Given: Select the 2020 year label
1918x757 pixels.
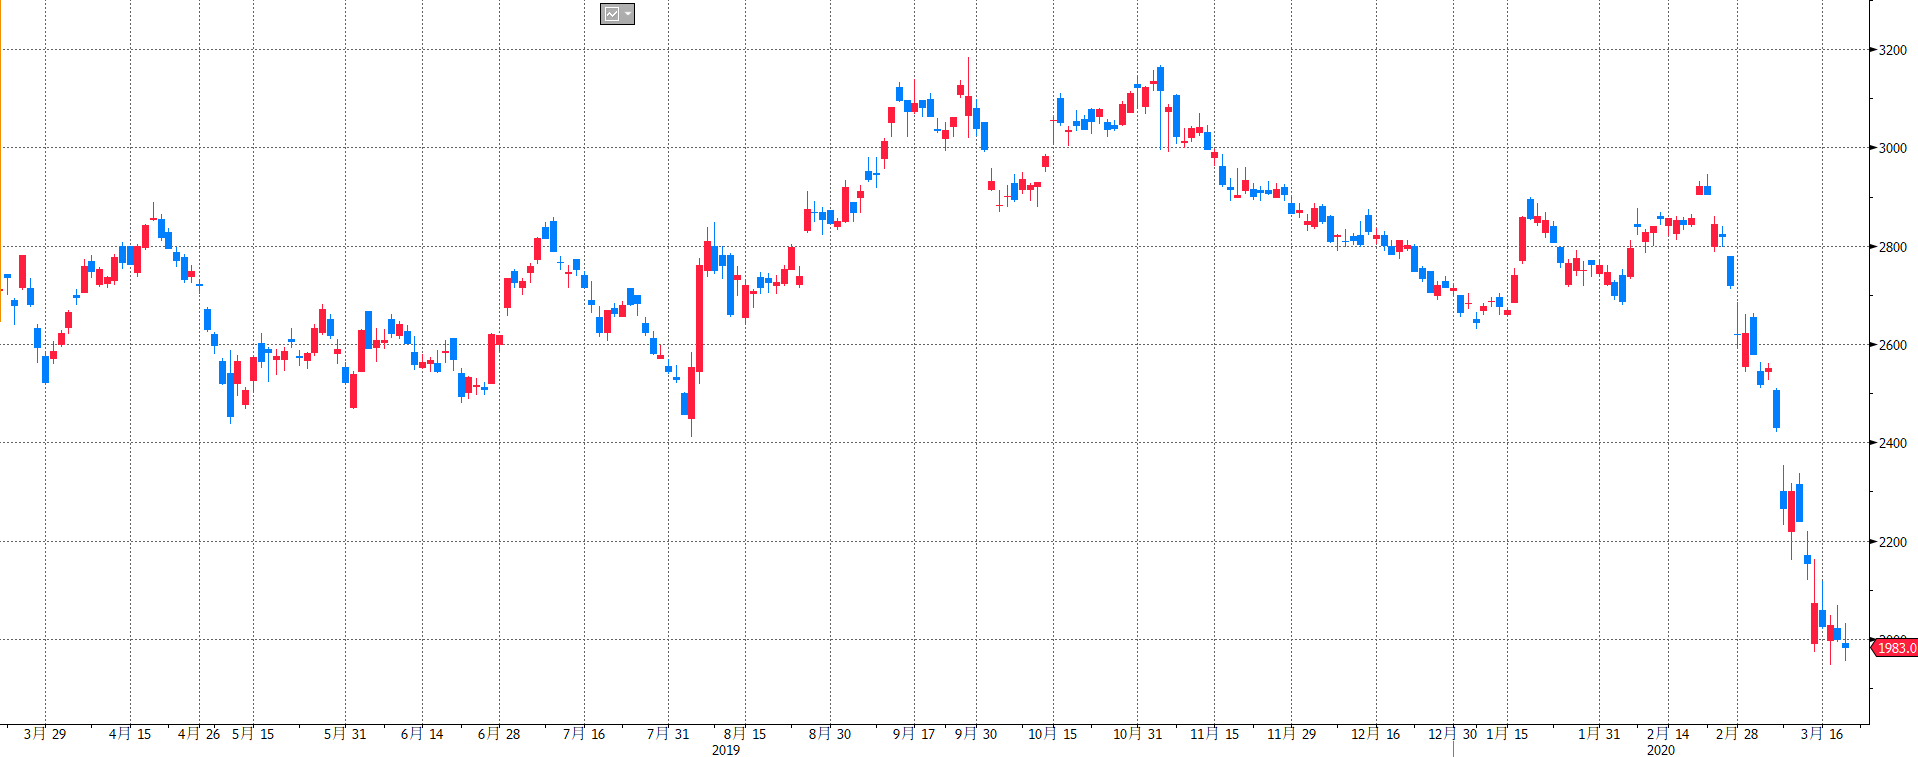Looking at the screenshot, I should click(1661, 750).
